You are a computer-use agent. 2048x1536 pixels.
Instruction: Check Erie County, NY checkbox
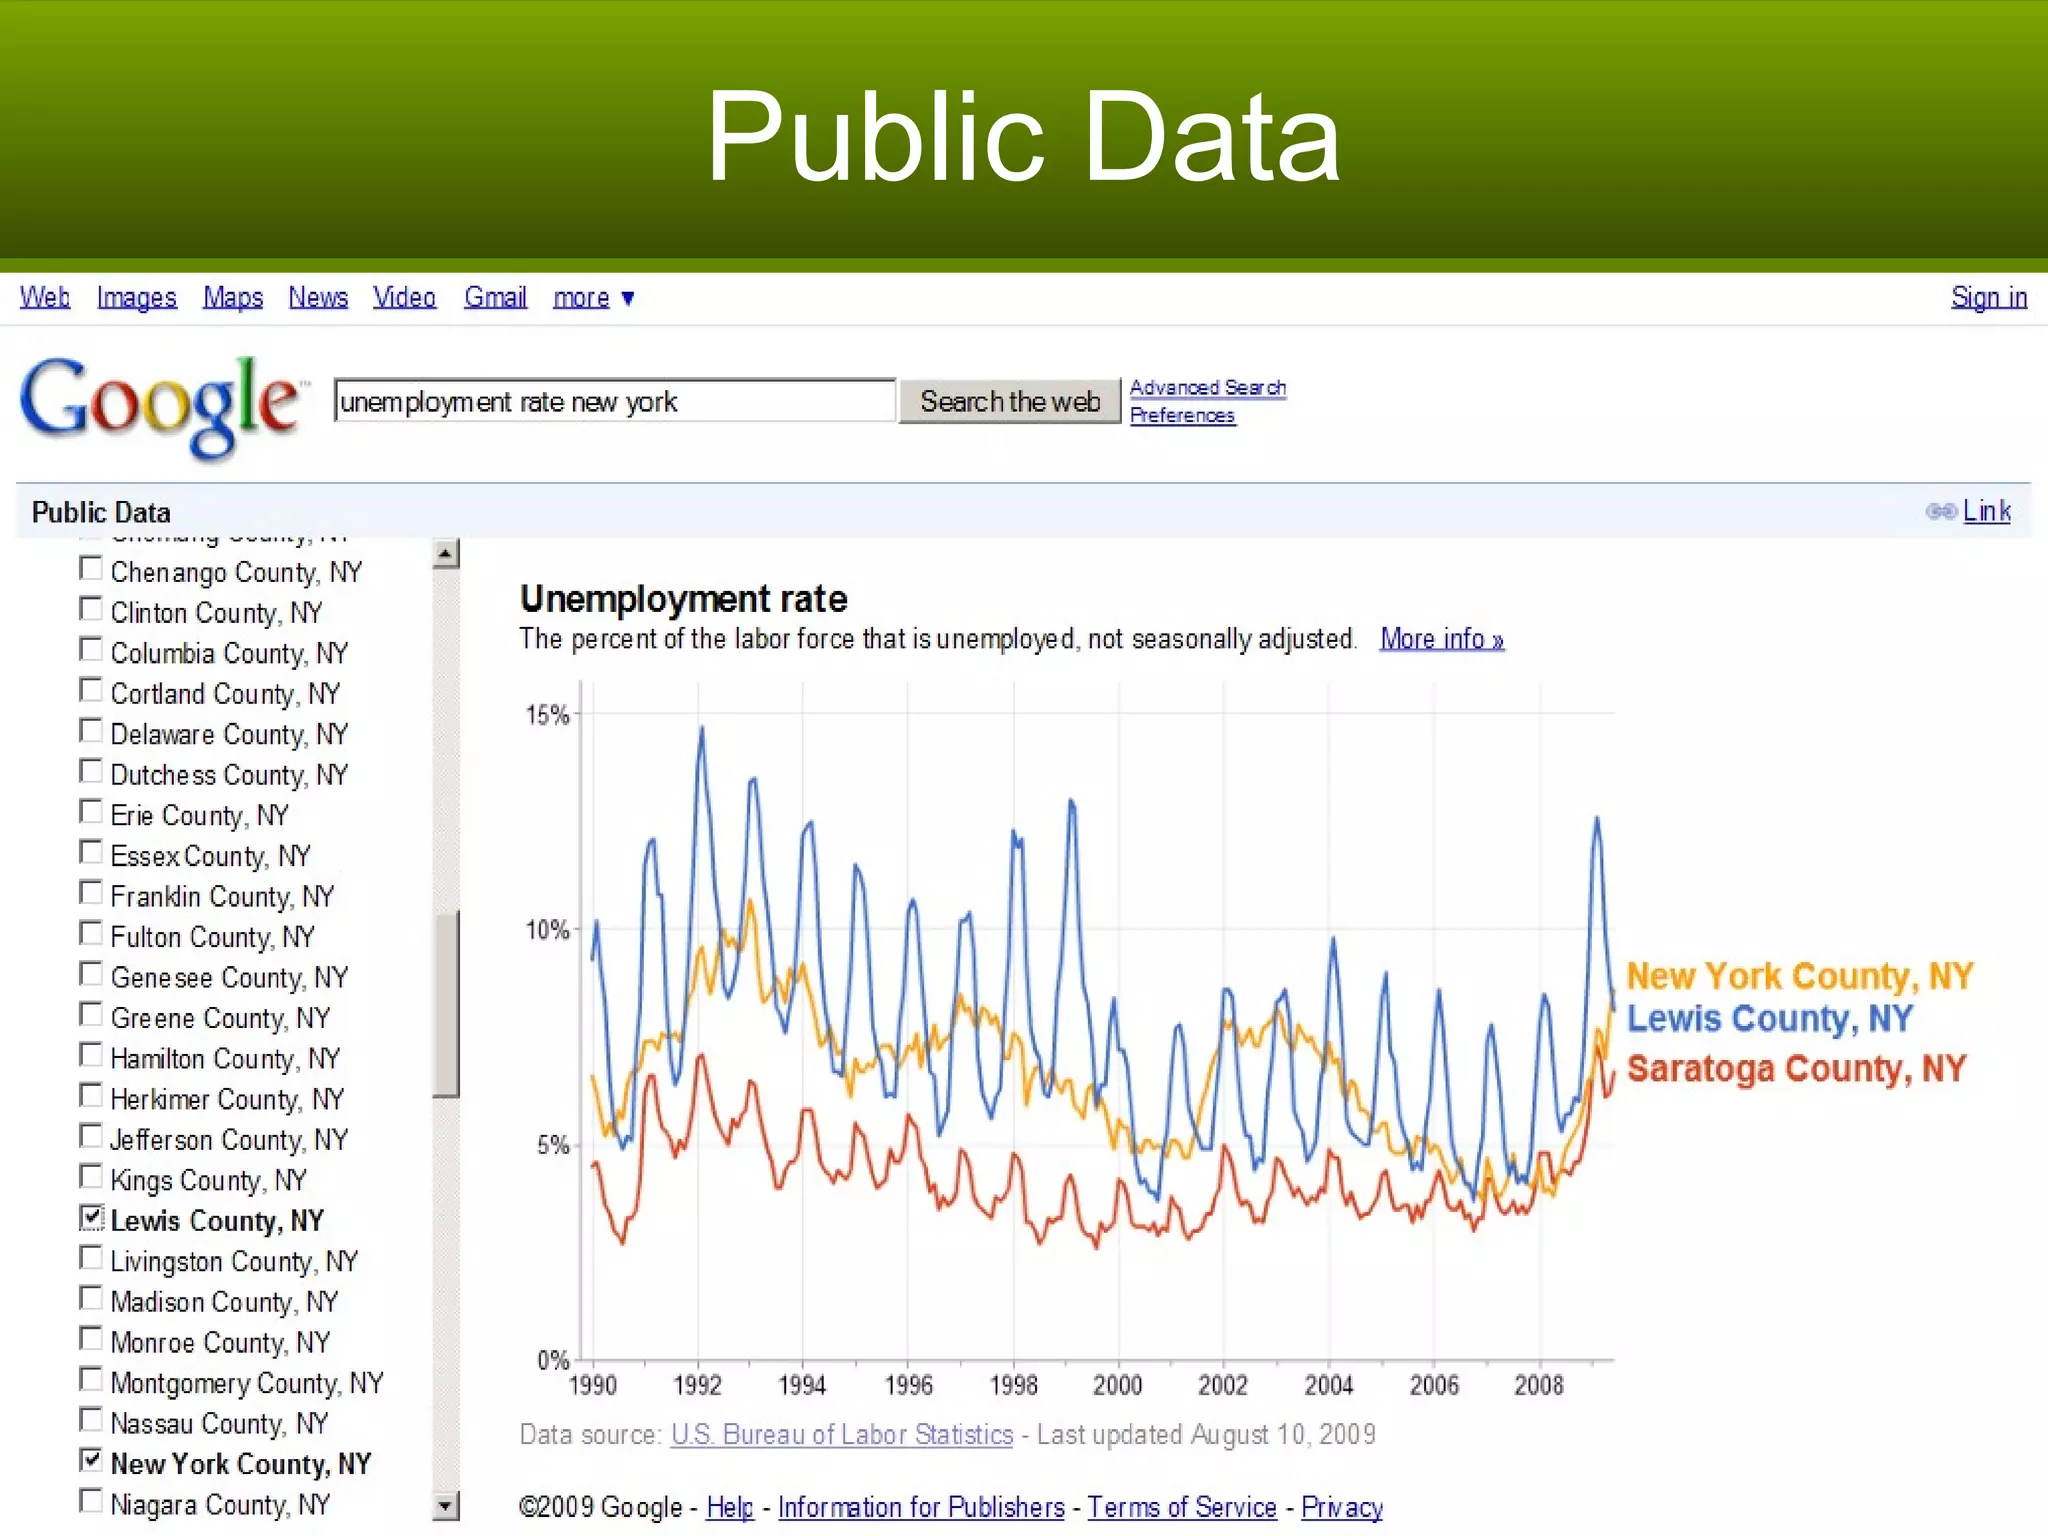pyautogui.click(x=91, y=812)
